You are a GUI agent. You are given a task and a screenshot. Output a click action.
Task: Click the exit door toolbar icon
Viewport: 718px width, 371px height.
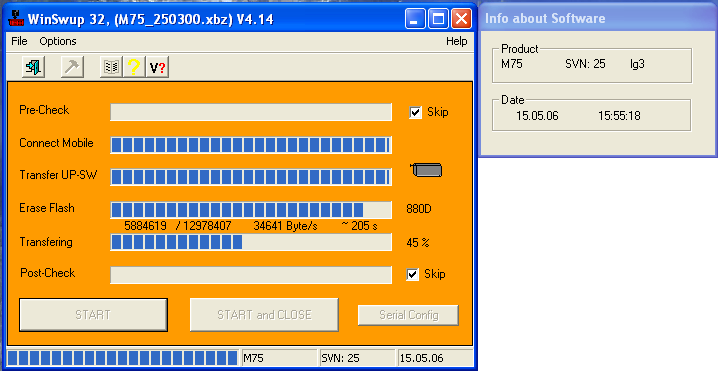(33, 67)
